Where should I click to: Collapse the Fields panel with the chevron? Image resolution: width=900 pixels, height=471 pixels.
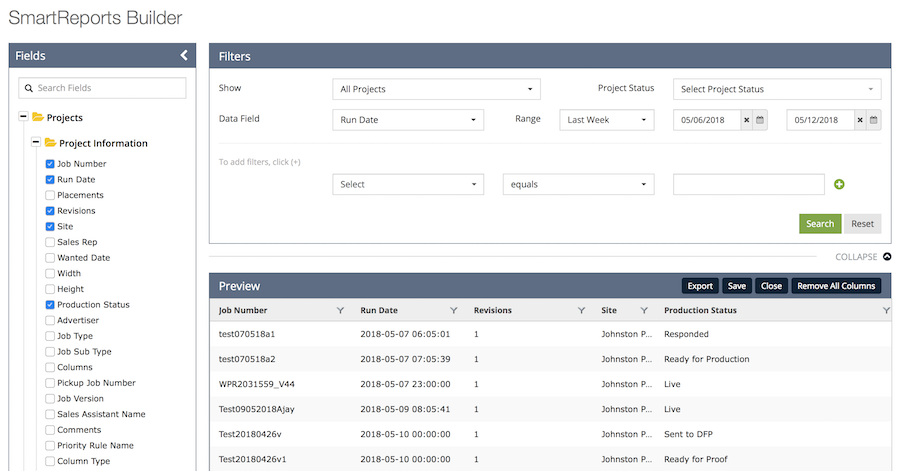(184, 55)
